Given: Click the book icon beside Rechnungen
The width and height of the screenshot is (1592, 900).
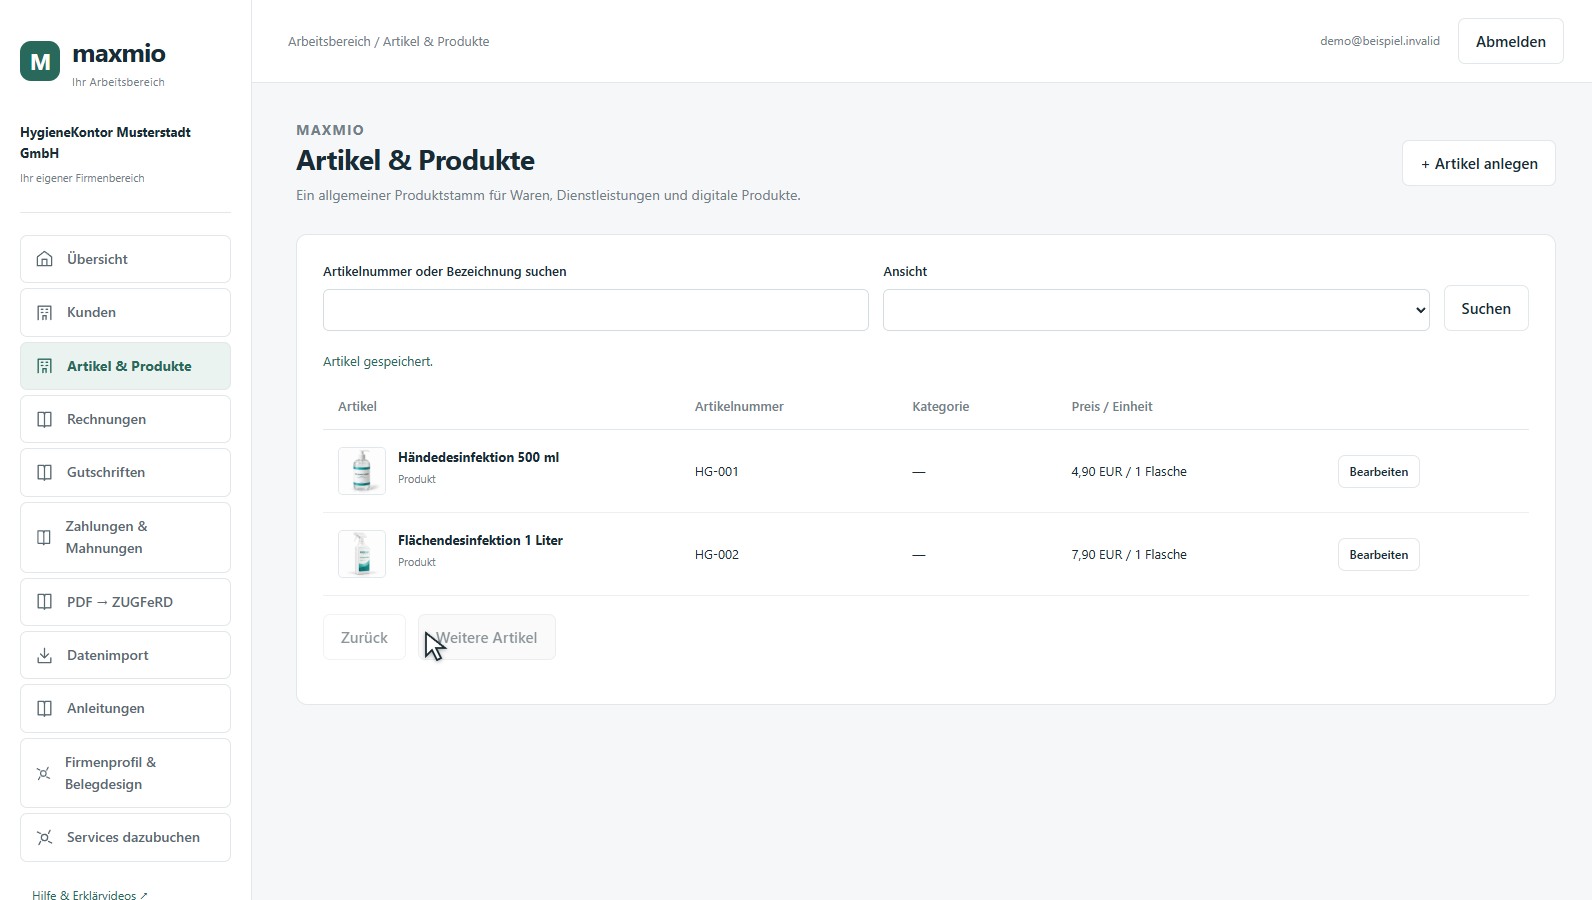Looking at the screenshot, I should tap(44, 419).
